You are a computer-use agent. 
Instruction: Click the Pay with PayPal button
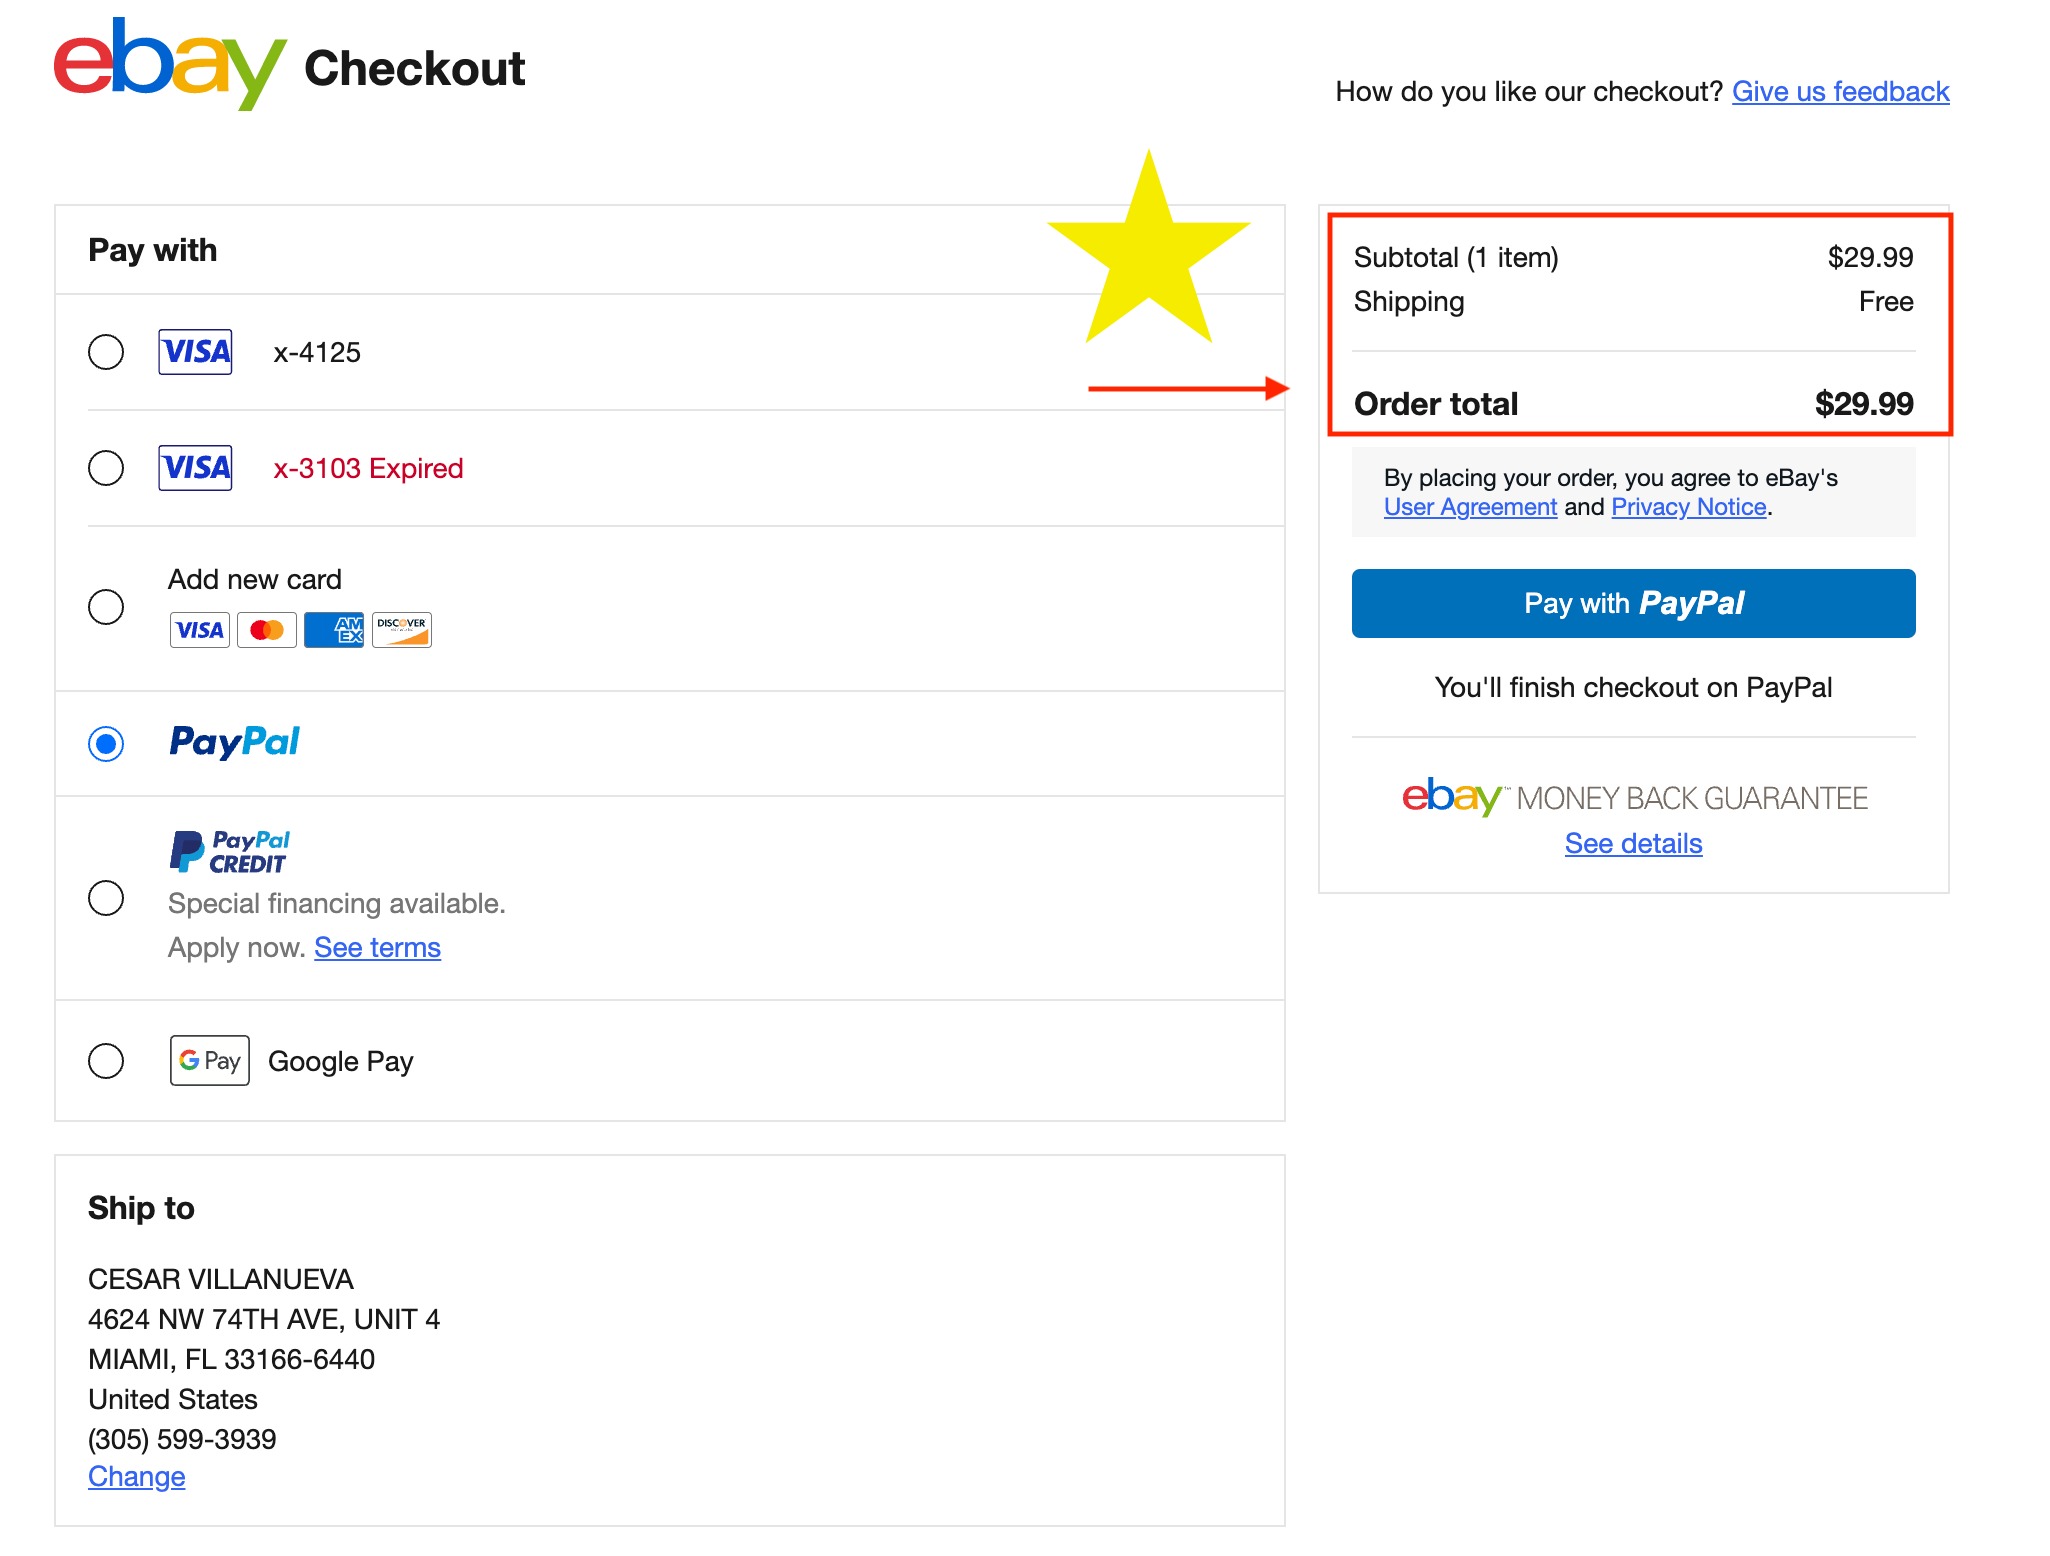coord(1632,602)
